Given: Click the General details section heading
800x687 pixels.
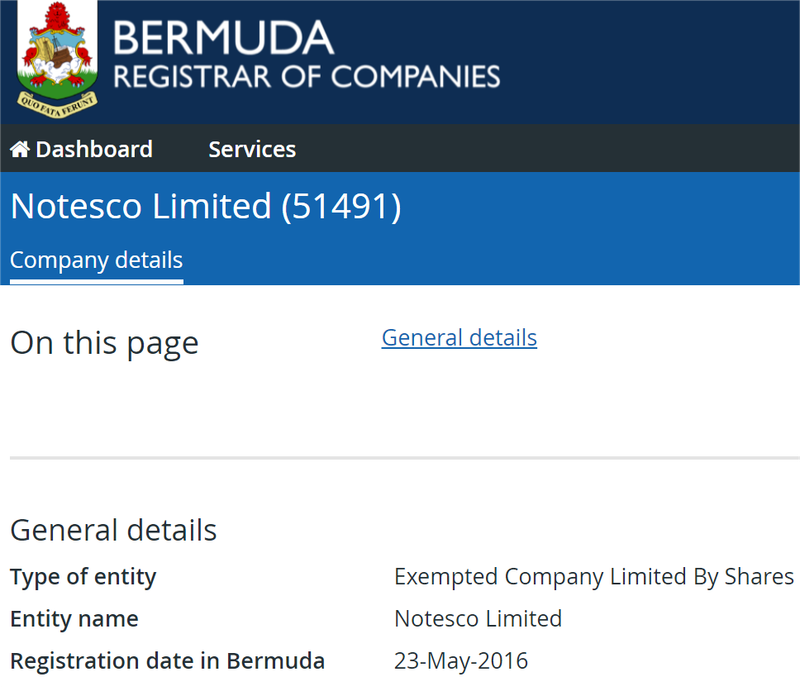Looking at the screenshot, I should pyautogui.click(x=113, y=530).
